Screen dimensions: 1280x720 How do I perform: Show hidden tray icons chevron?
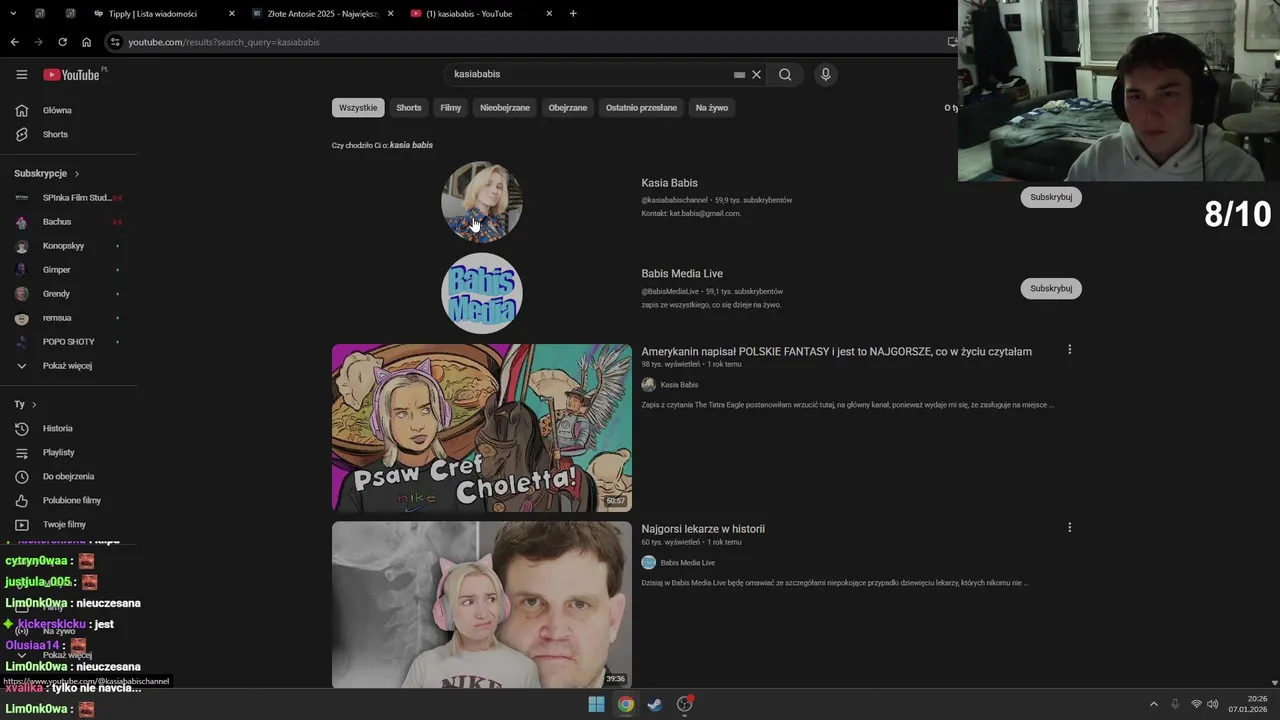tap(1153, 704)
